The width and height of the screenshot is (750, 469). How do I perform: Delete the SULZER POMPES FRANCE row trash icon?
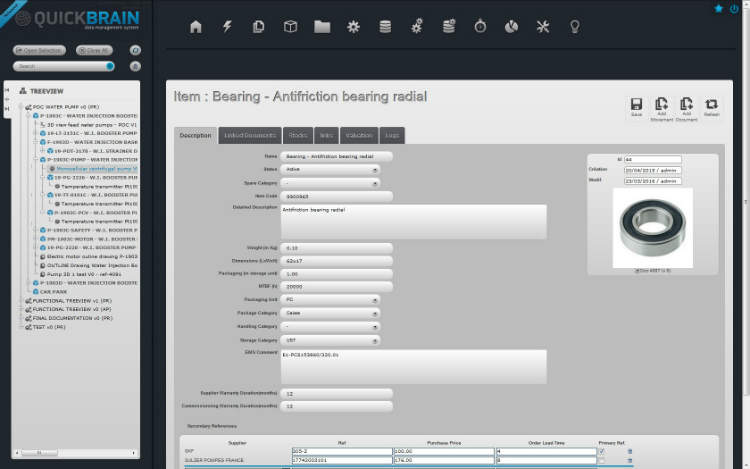(x=629, y=460)
